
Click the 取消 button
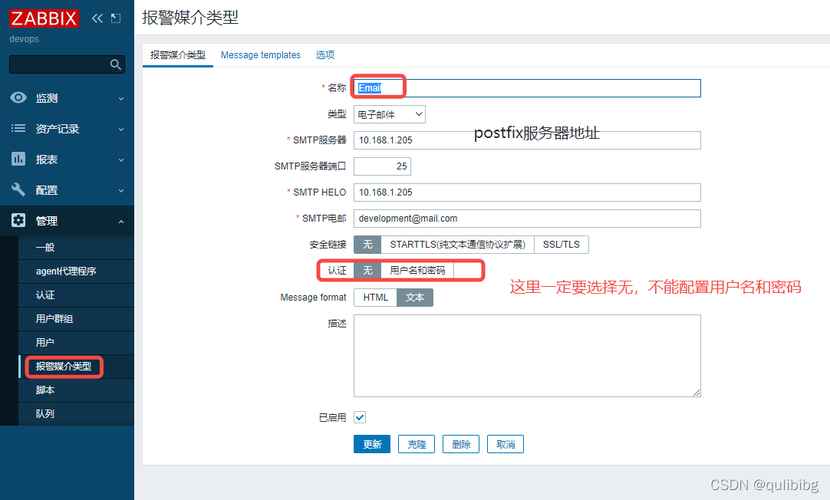pos(506,444)
